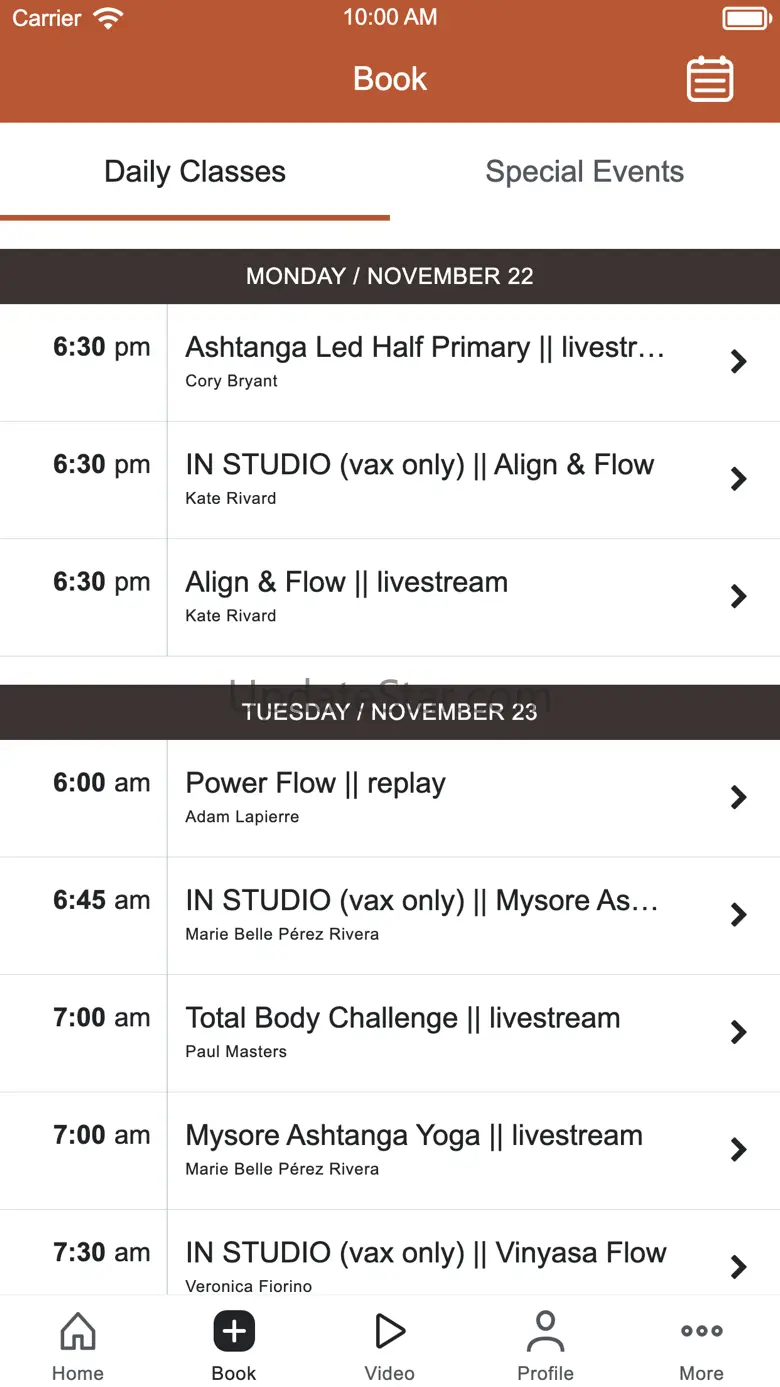Tap the Book plus icon
780x1387 pixels.
point(234,1332)
